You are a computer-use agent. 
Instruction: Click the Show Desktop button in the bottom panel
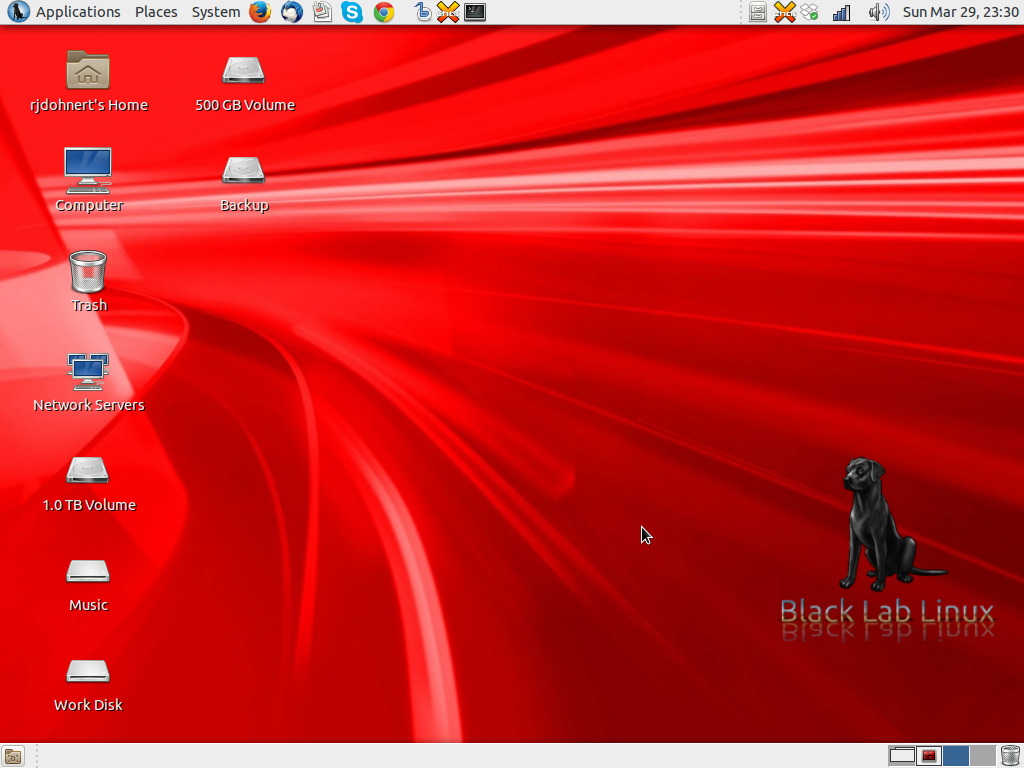coord(13,756)
